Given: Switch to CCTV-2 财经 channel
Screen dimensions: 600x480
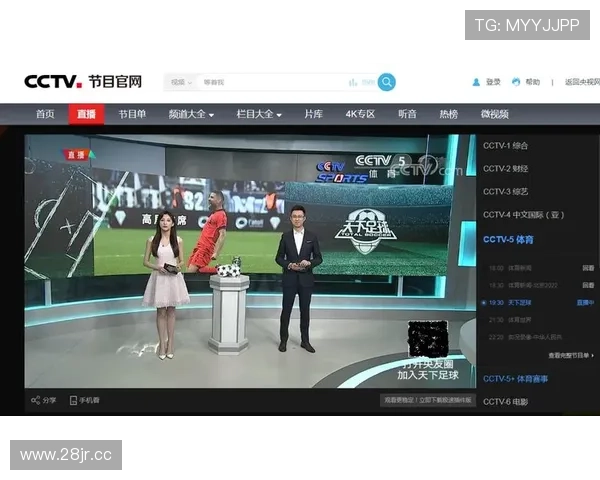Looking at the screenshot, I should (505, 168).
